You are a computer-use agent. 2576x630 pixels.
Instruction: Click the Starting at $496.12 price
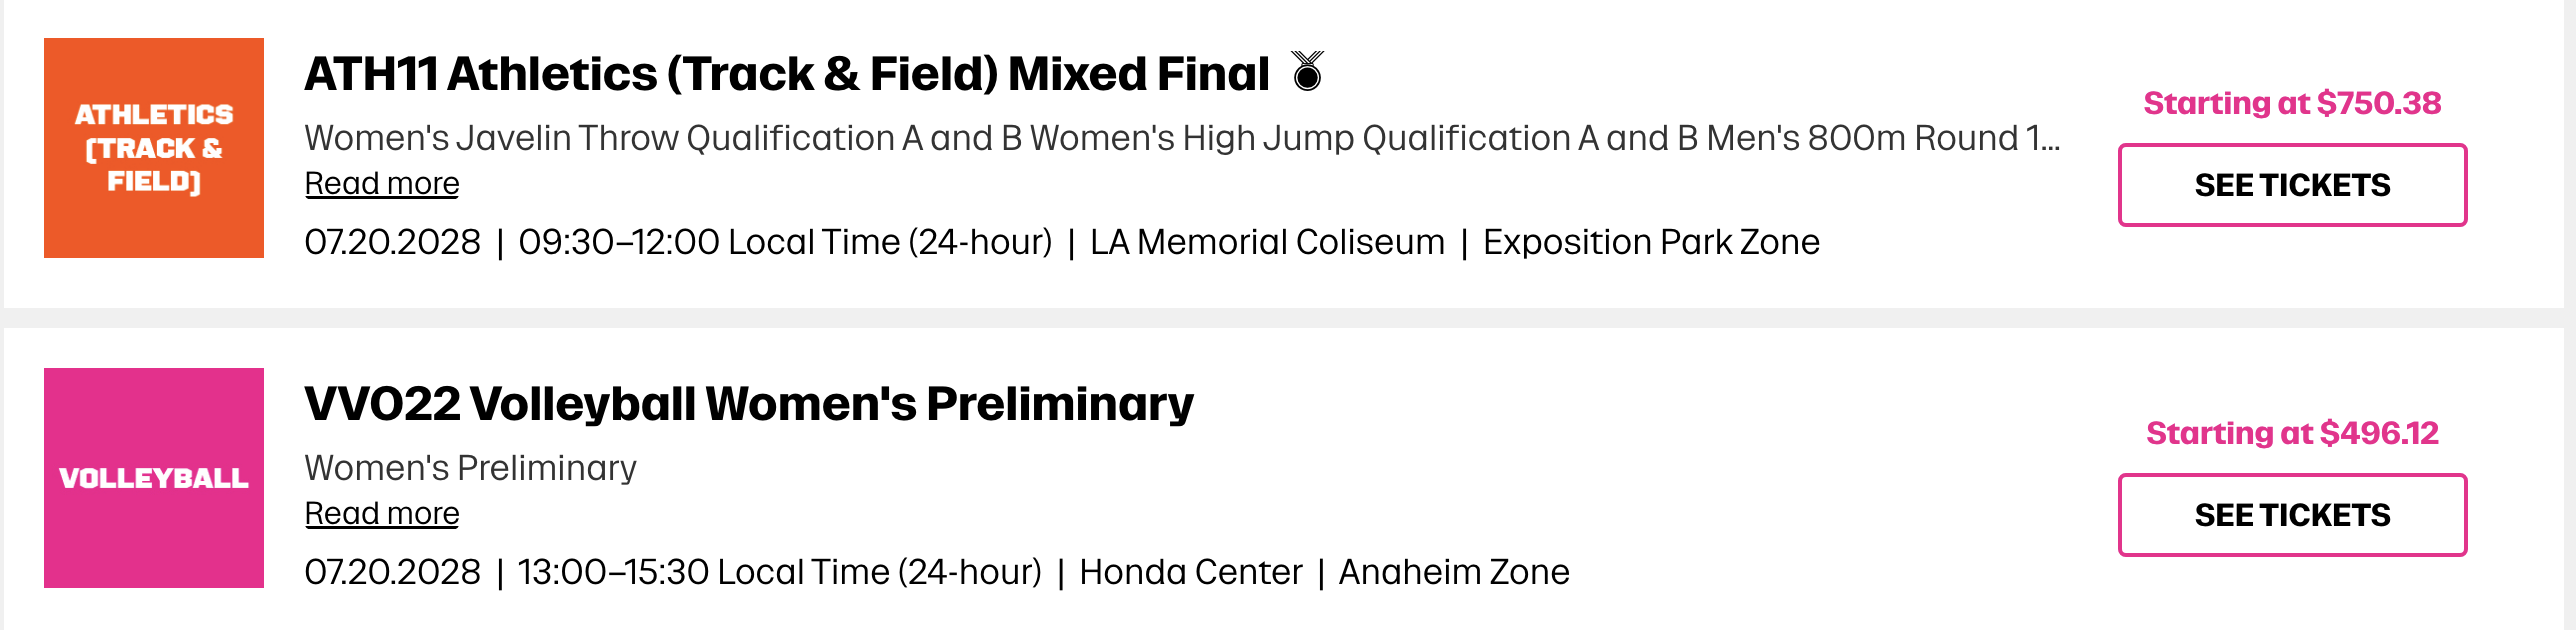pyautogui.click(x=2292, y=433)
